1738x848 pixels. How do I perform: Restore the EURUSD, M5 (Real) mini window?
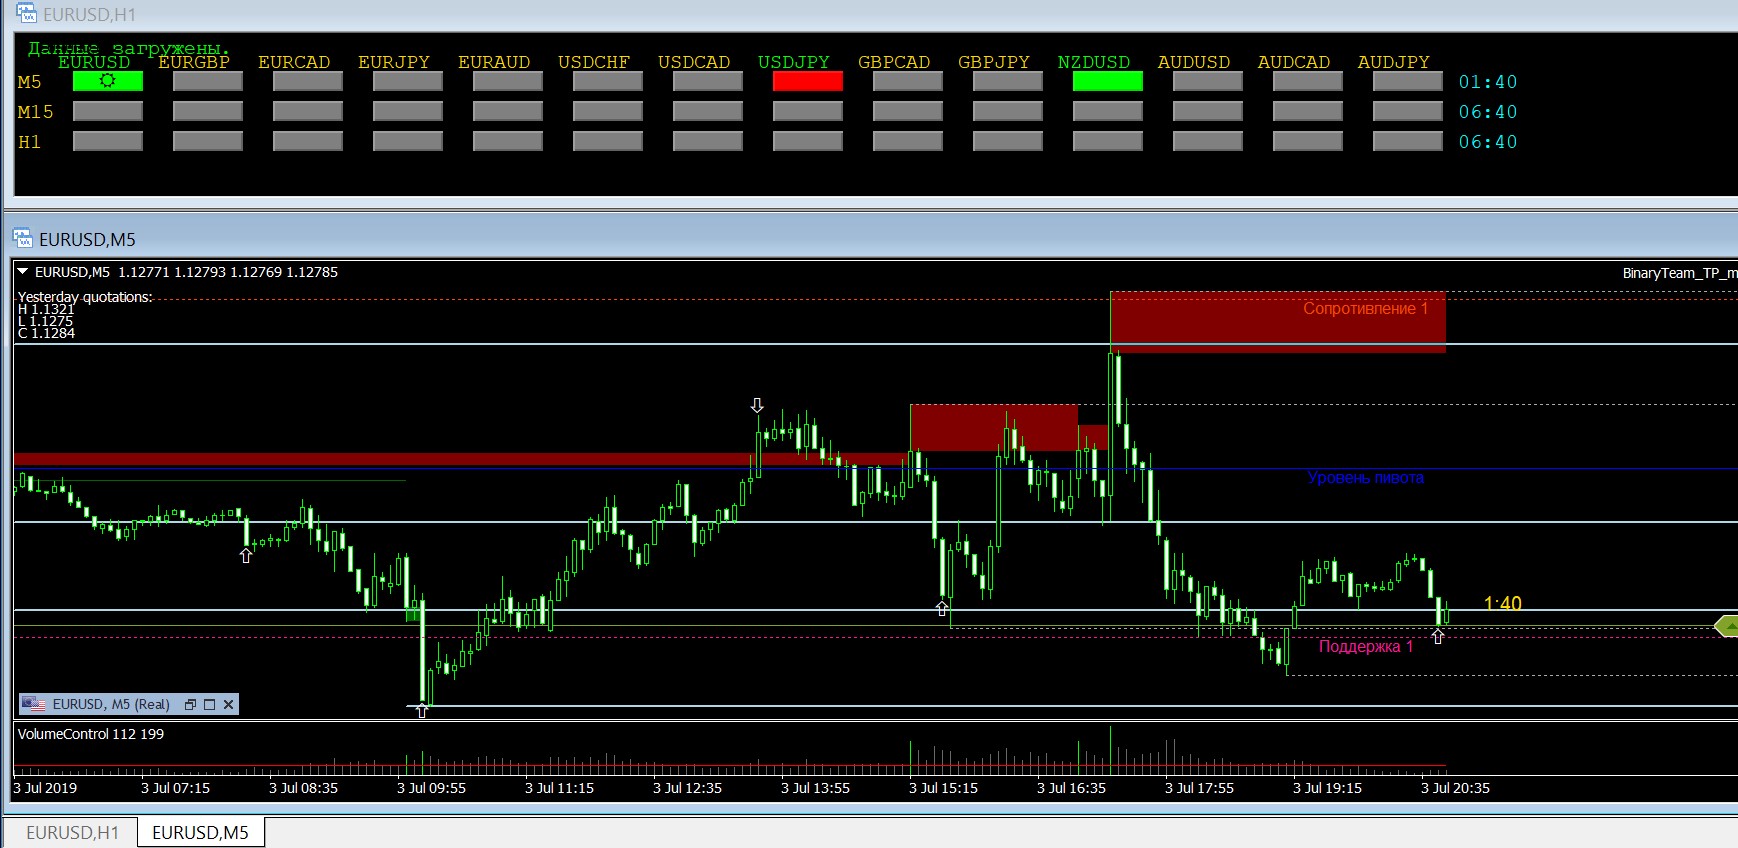[190, 704]
